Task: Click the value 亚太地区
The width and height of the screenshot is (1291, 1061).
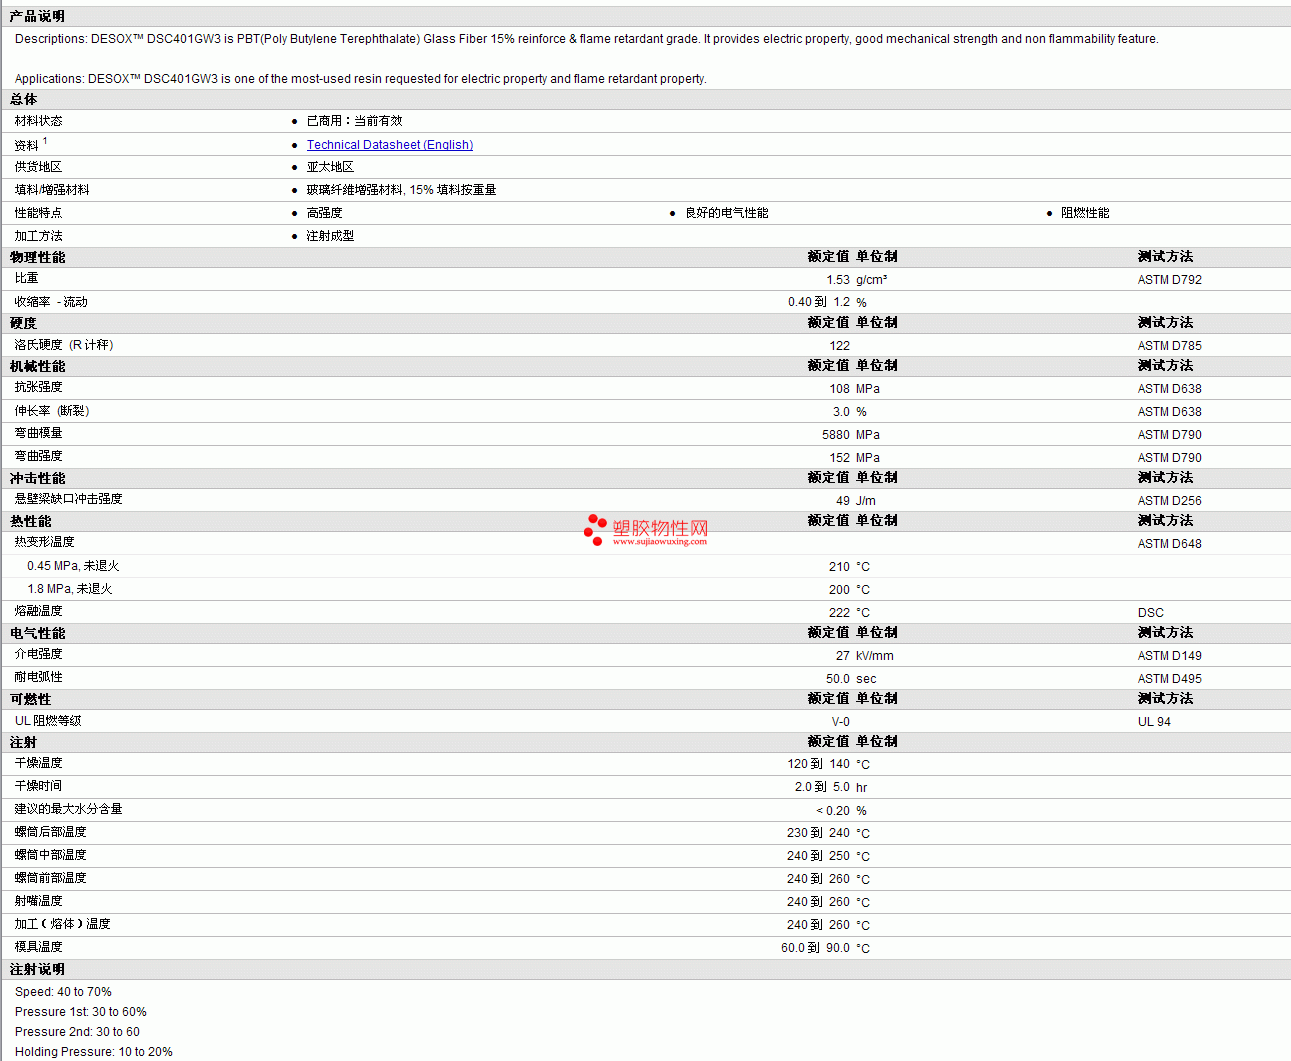Action: [x=330, y=167]
